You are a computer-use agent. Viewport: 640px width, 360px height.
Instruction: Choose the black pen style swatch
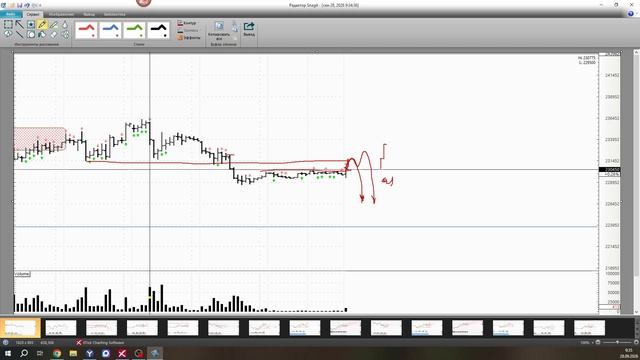pyautogui.click(x=159, y=30)
